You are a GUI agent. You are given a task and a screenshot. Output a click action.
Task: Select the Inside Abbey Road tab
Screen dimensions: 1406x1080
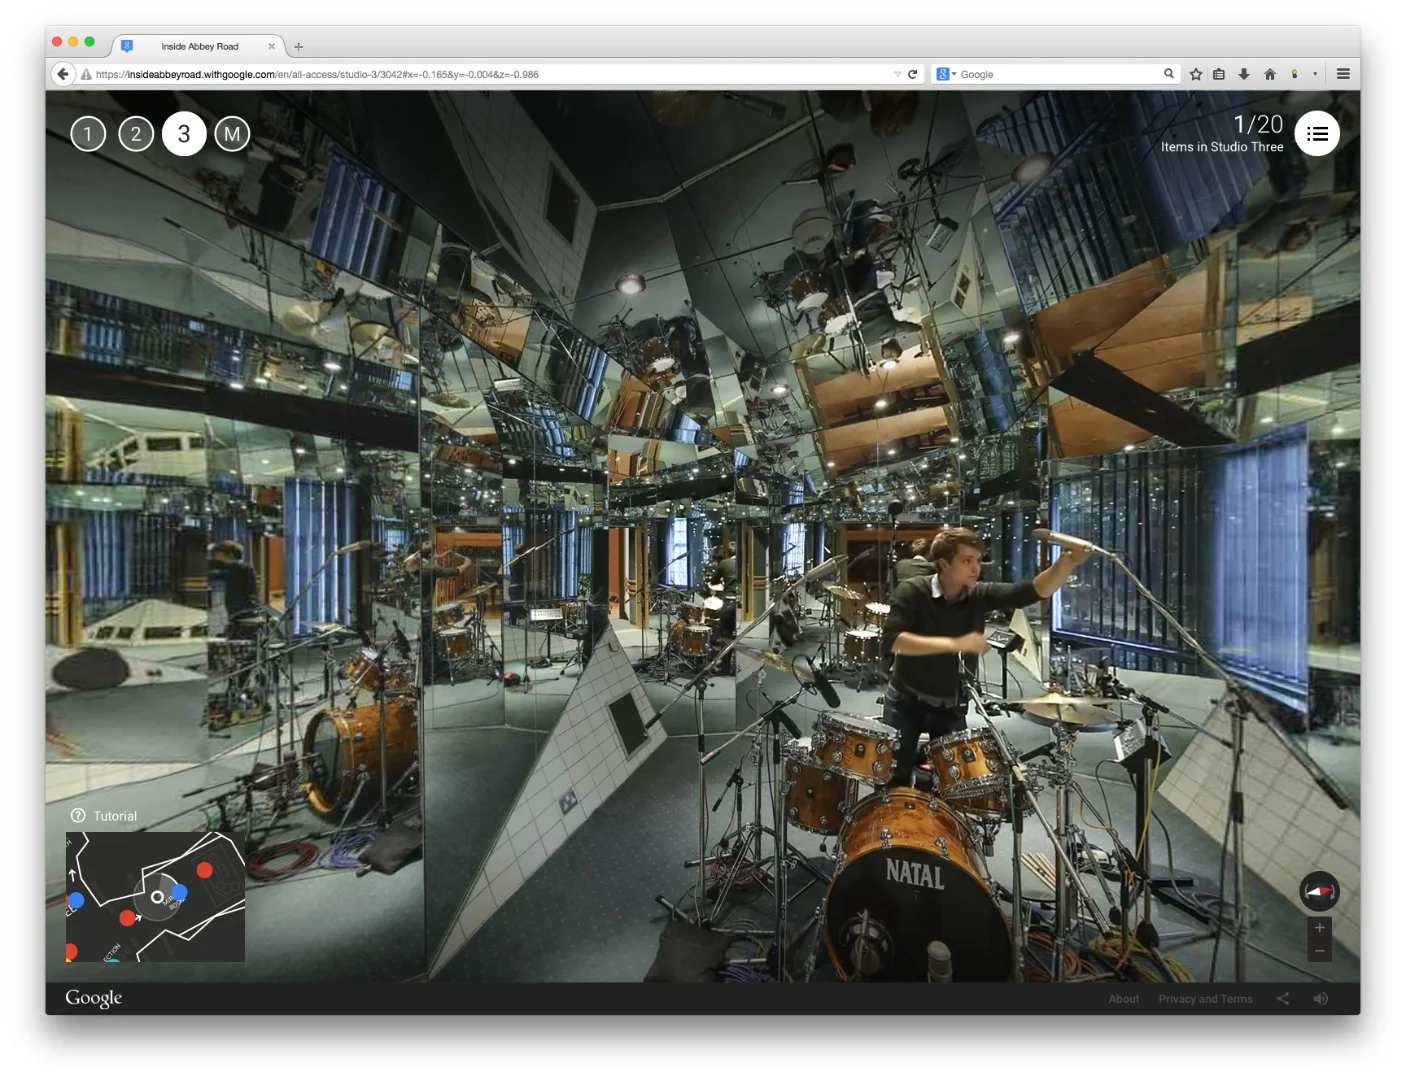pyautogui.click(x=199, y=46)
